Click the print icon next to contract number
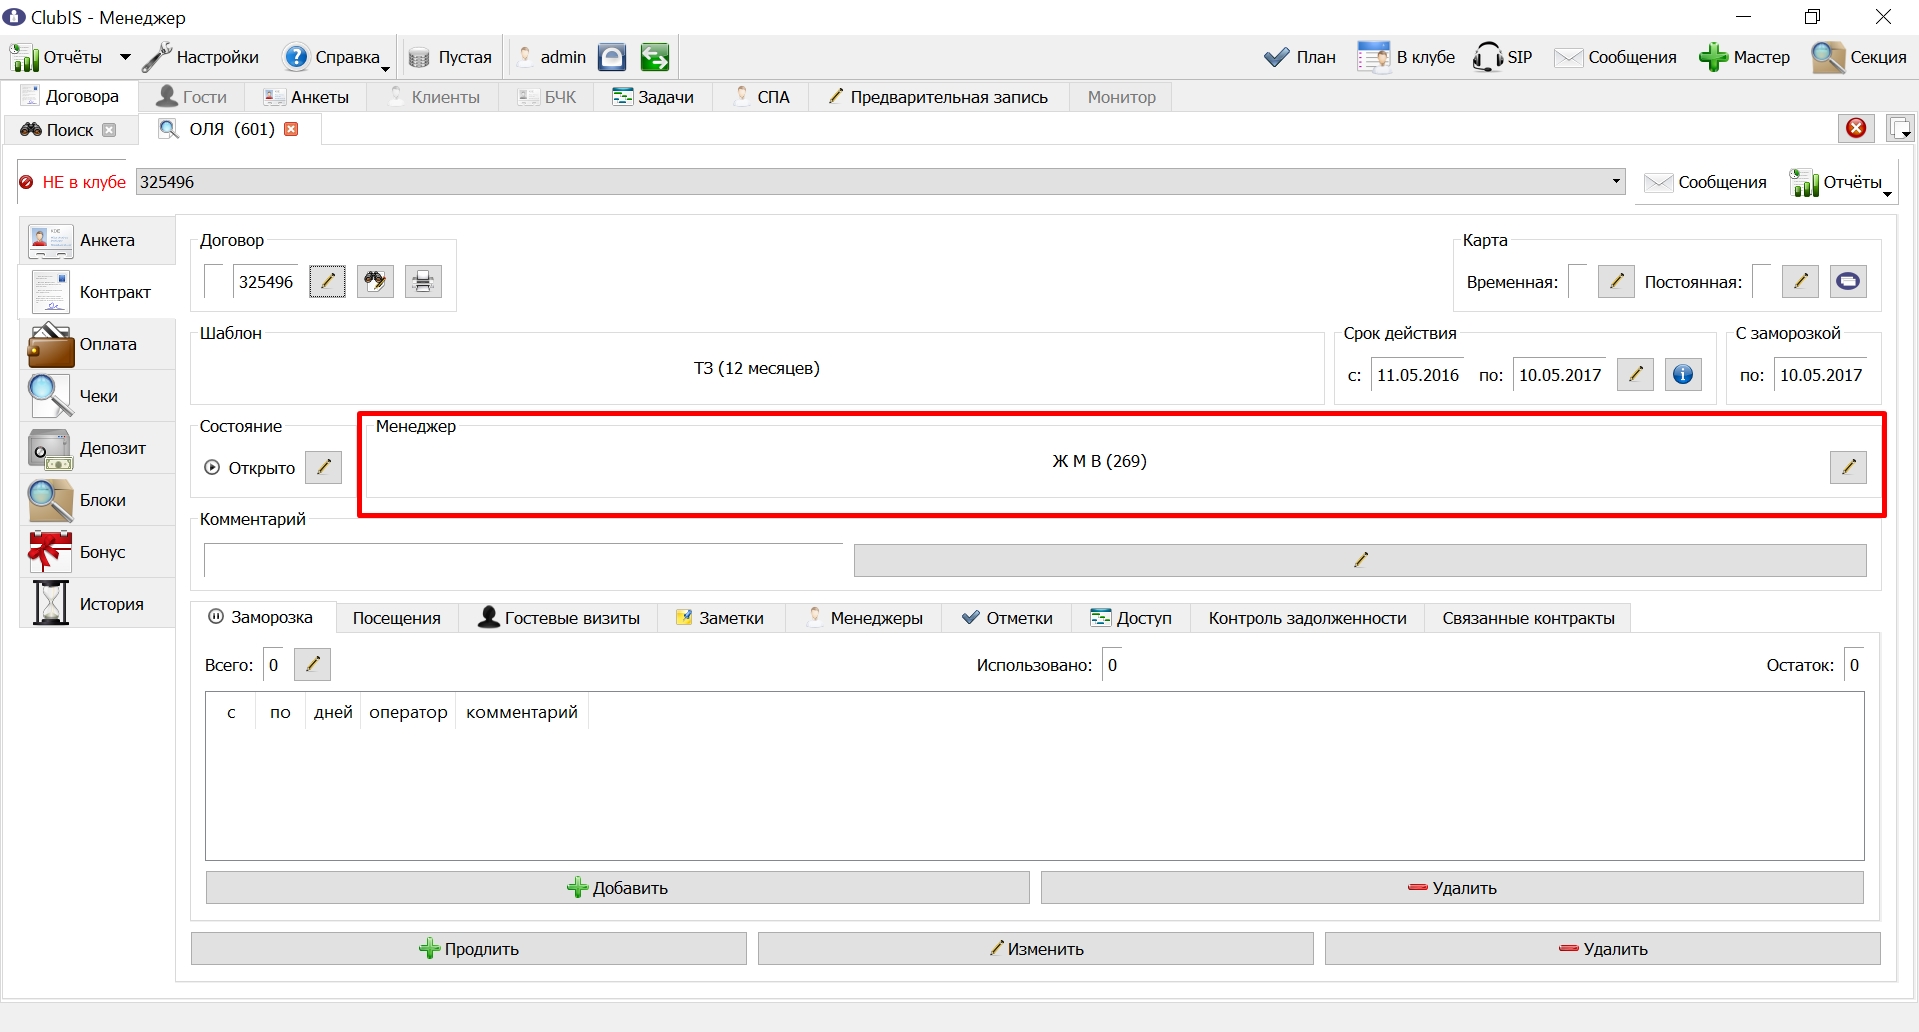 tap(423, 282)
